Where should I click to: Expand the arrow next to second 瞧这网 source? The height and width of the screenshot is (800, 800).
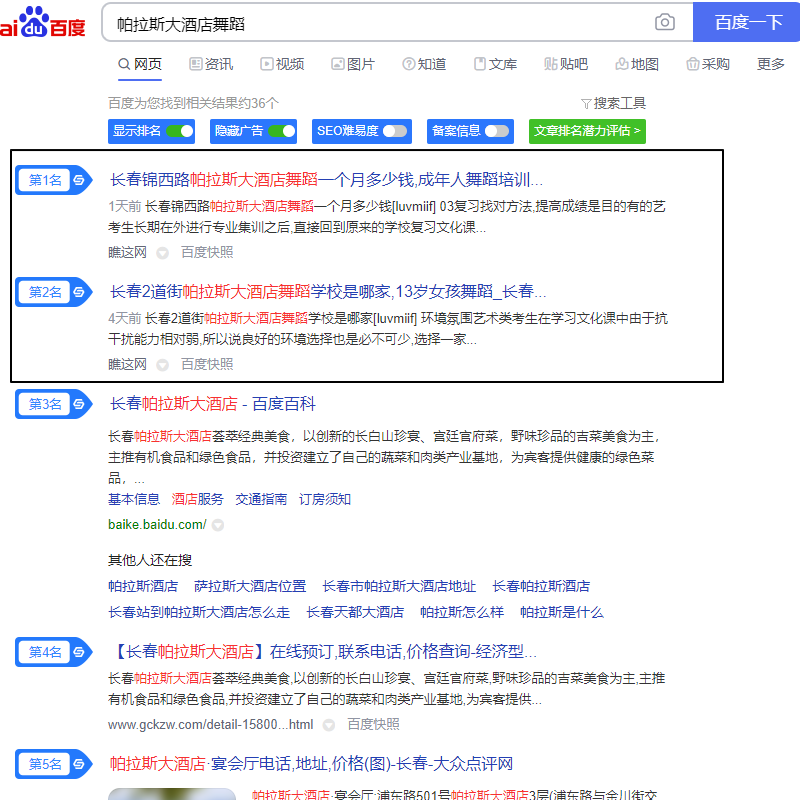pos(162,365)
